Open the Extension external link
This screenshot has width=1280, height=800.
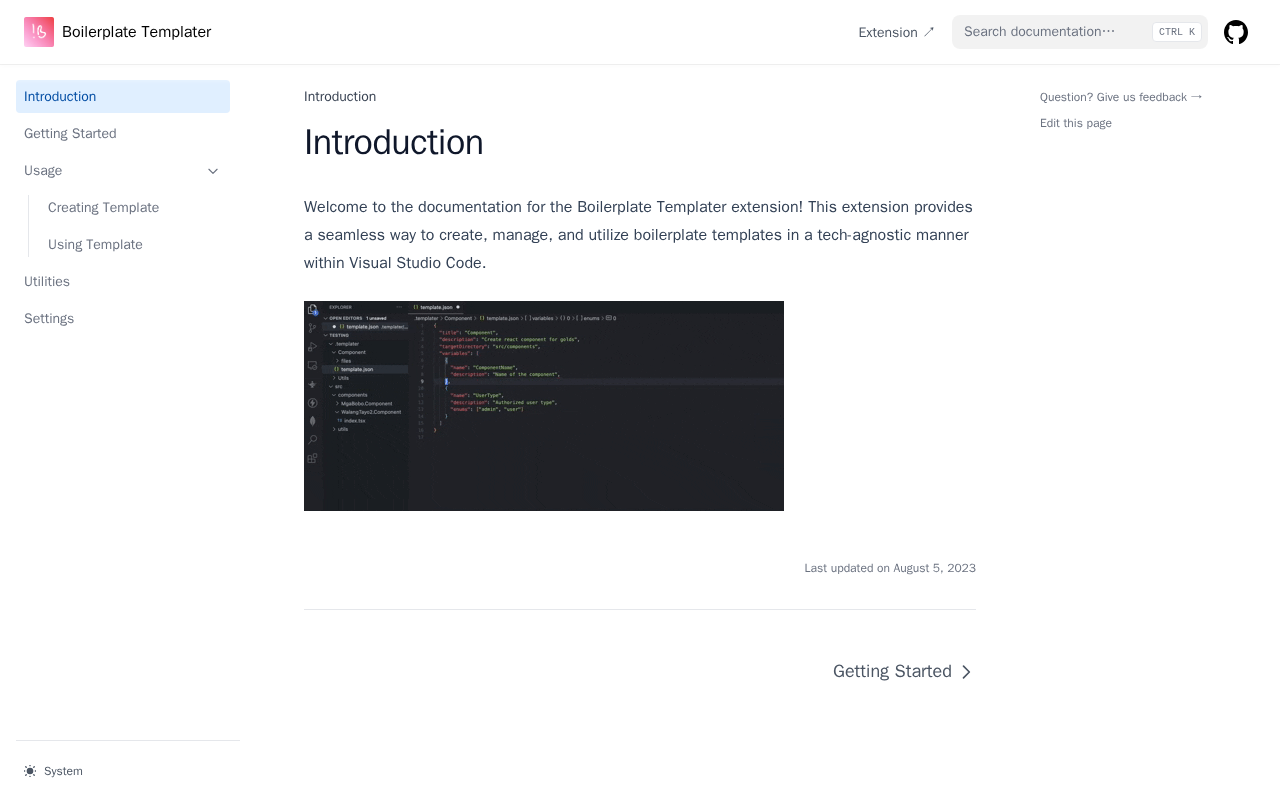coord(896,32)
